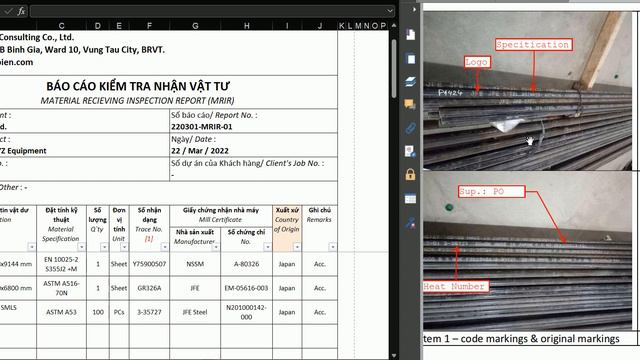
Task: Open filter dropdown for Unit column
Action: point(124,247)
